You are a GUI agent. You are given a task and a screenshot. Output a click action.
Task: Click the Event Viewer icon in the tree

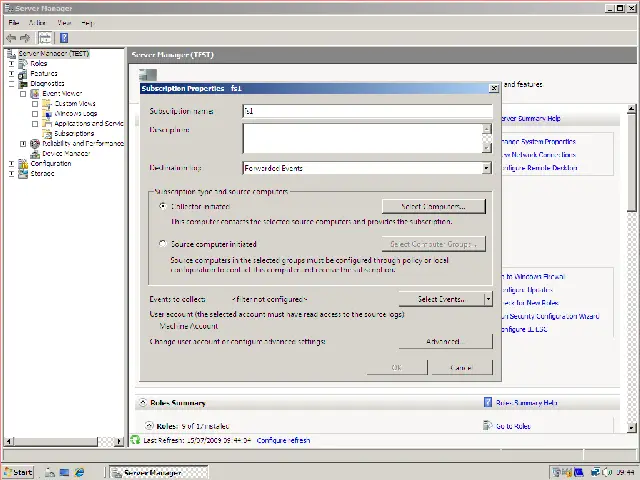coord(35,93)
